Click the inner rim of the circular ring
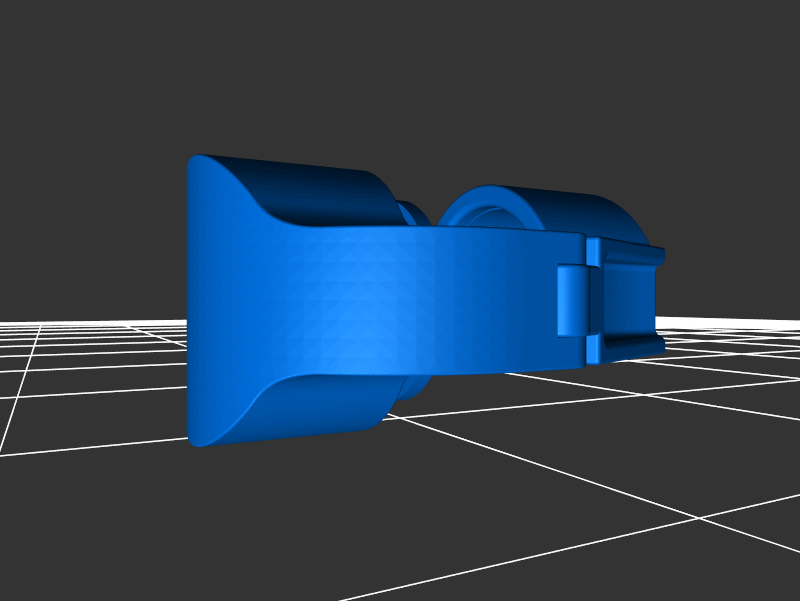Screen dimensions: 800x601 (x=490, y=215)
